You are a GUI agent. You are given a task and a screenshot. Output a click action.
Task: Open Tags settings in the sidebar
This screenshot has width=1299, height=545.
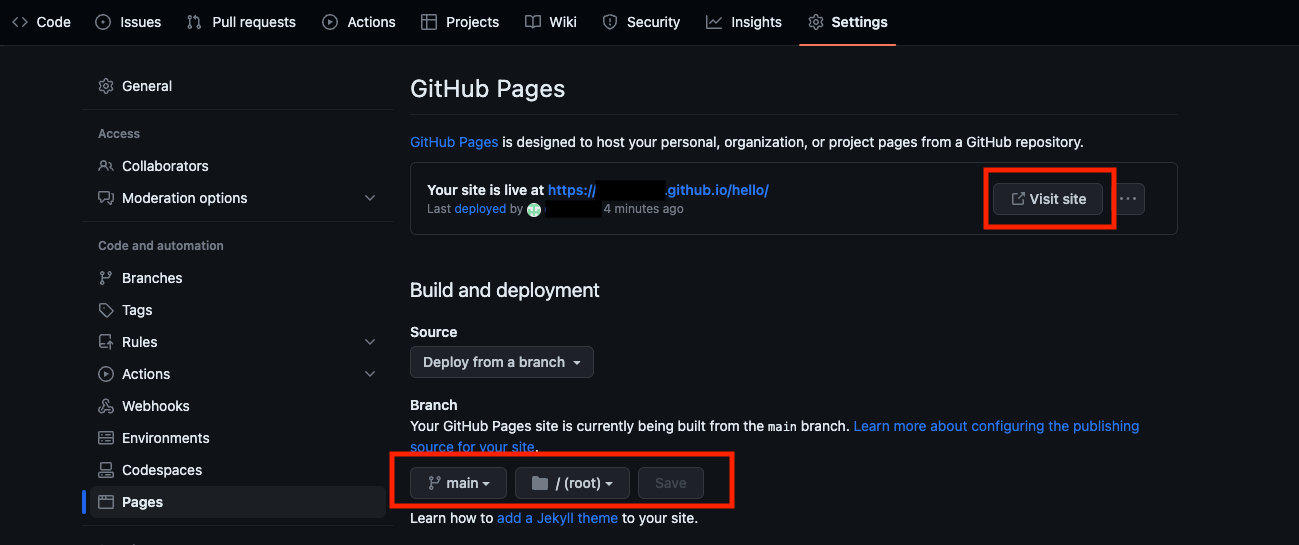point(238,310)
